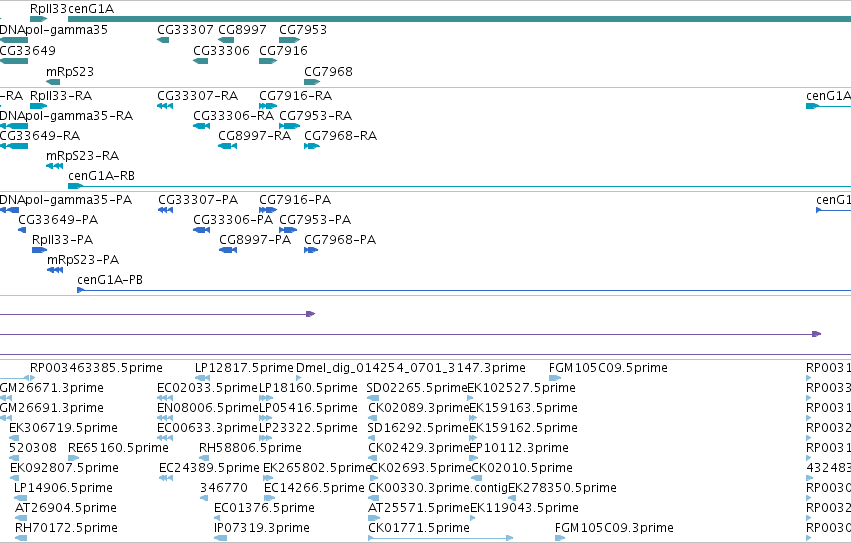Select the IP07319.3prime EST
The image size is (851, 543).
[220, 539]
